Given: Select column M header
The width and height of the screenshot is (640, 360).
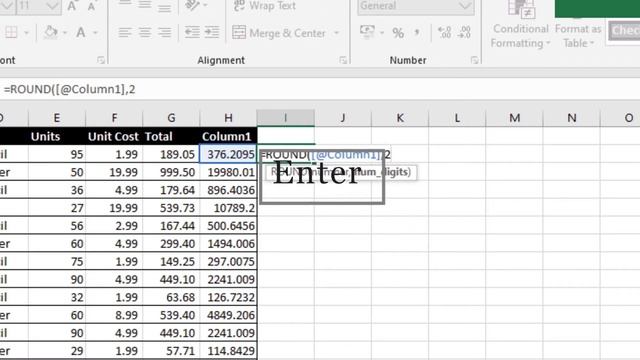Looking at the screenshot, I should point(514,118).
